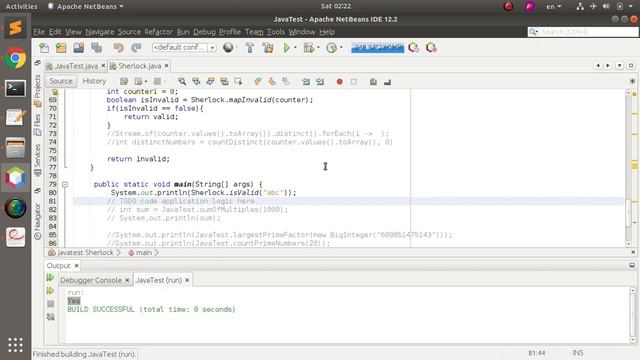Viewport: 640px width, 360px height.
Task: Select the Source view button
Action: [x=61, y=81]
